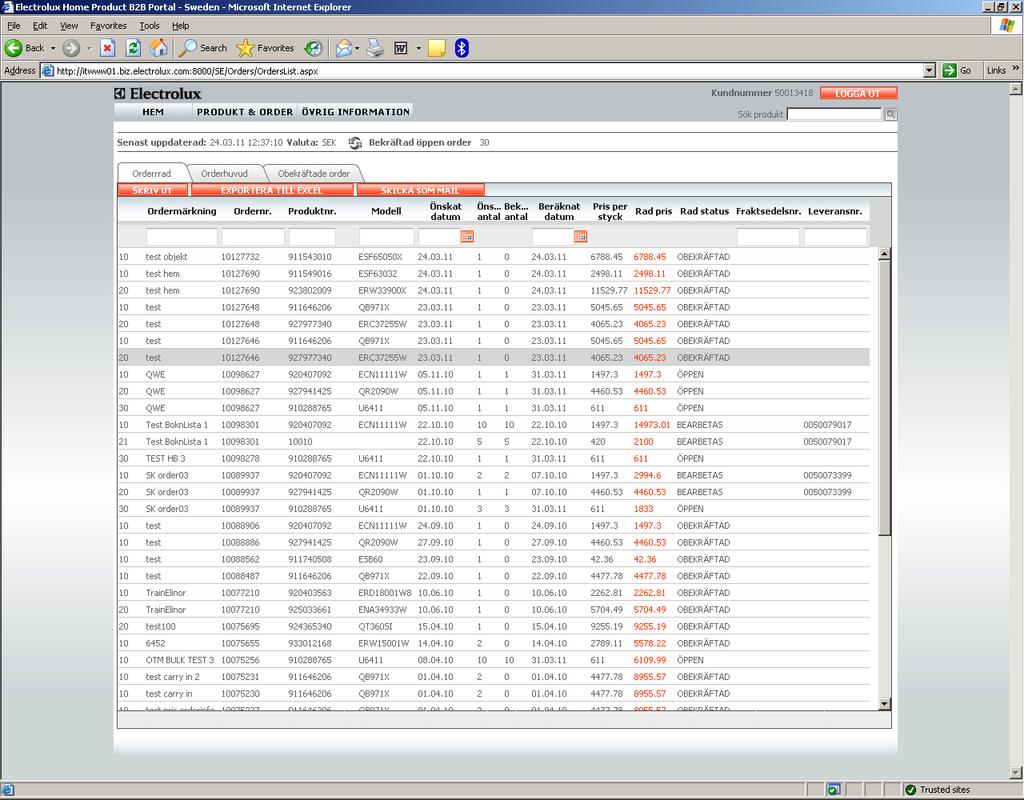
Task: Switch to the Obekräftade order tab
Action: [313, 174]
